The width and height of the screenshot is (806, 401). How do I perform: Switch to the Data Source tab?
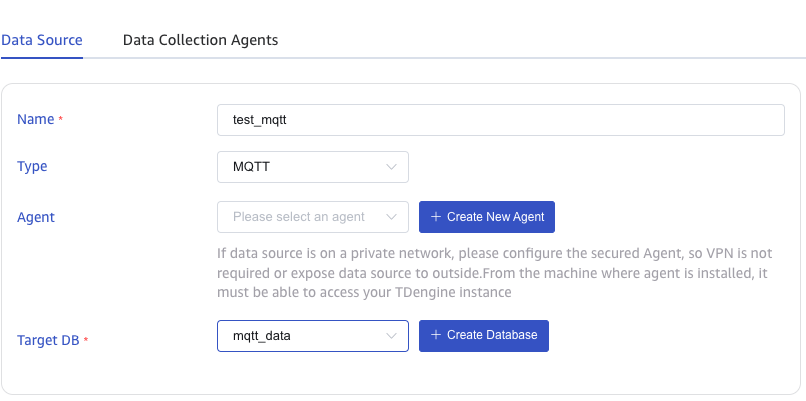pos(41,40)
